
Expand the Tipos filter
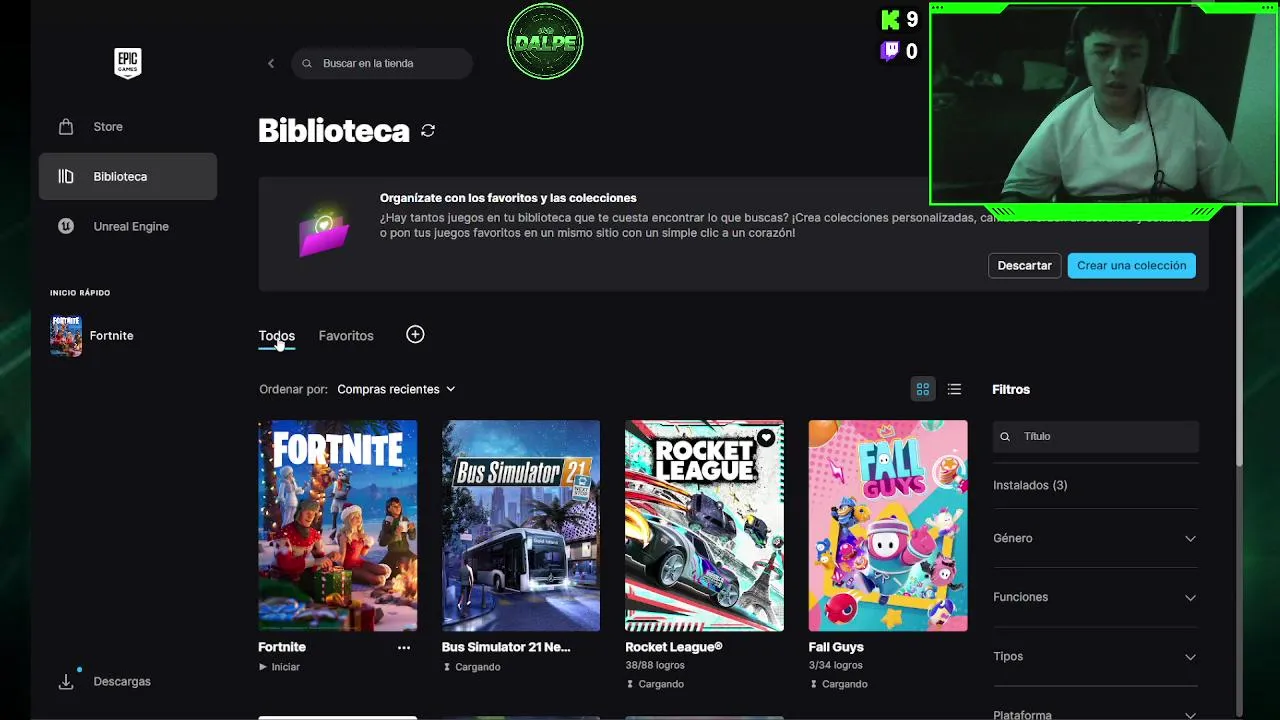1095,656
